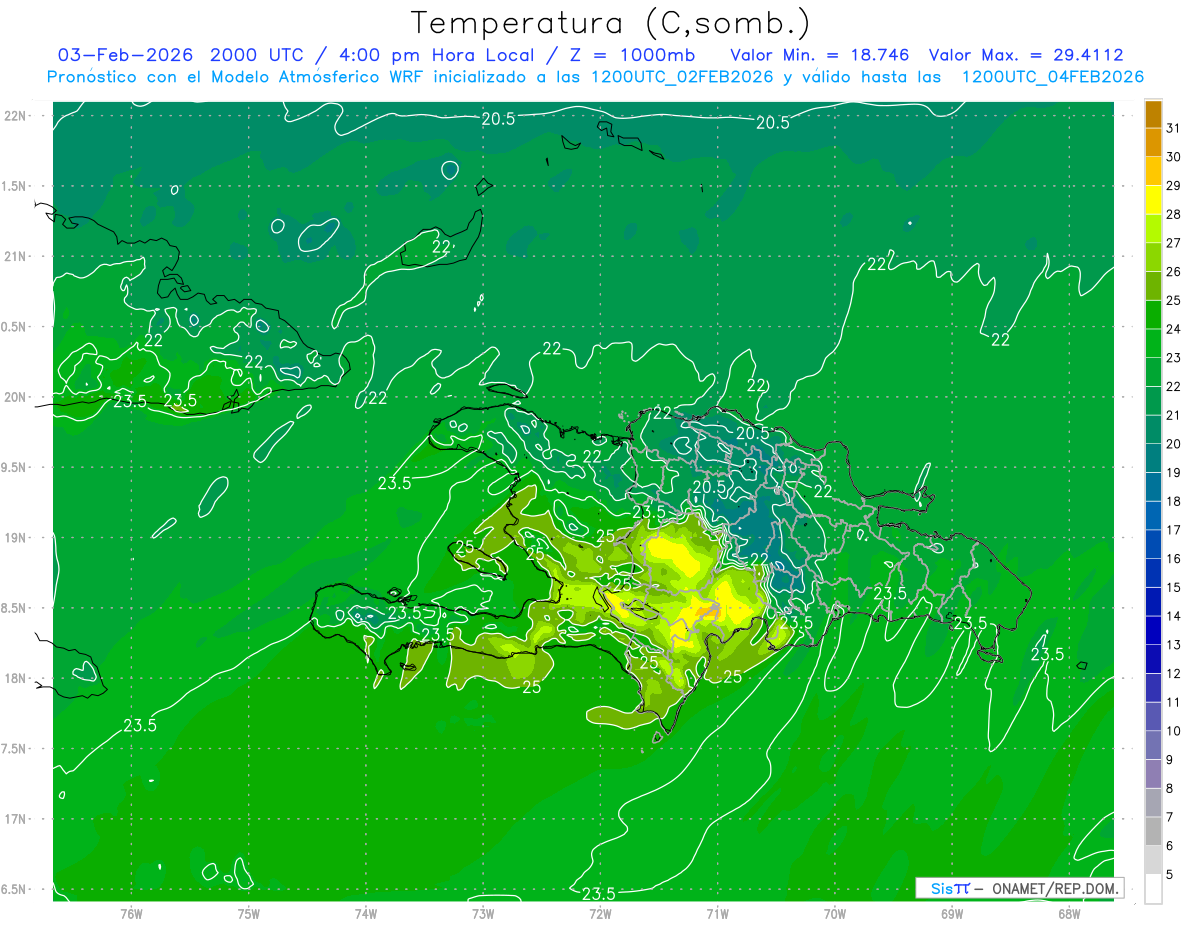Click the teal color bar segment between 19 and 20
This screenshot has width=1200, height=927.
(x=1153, y=458)
